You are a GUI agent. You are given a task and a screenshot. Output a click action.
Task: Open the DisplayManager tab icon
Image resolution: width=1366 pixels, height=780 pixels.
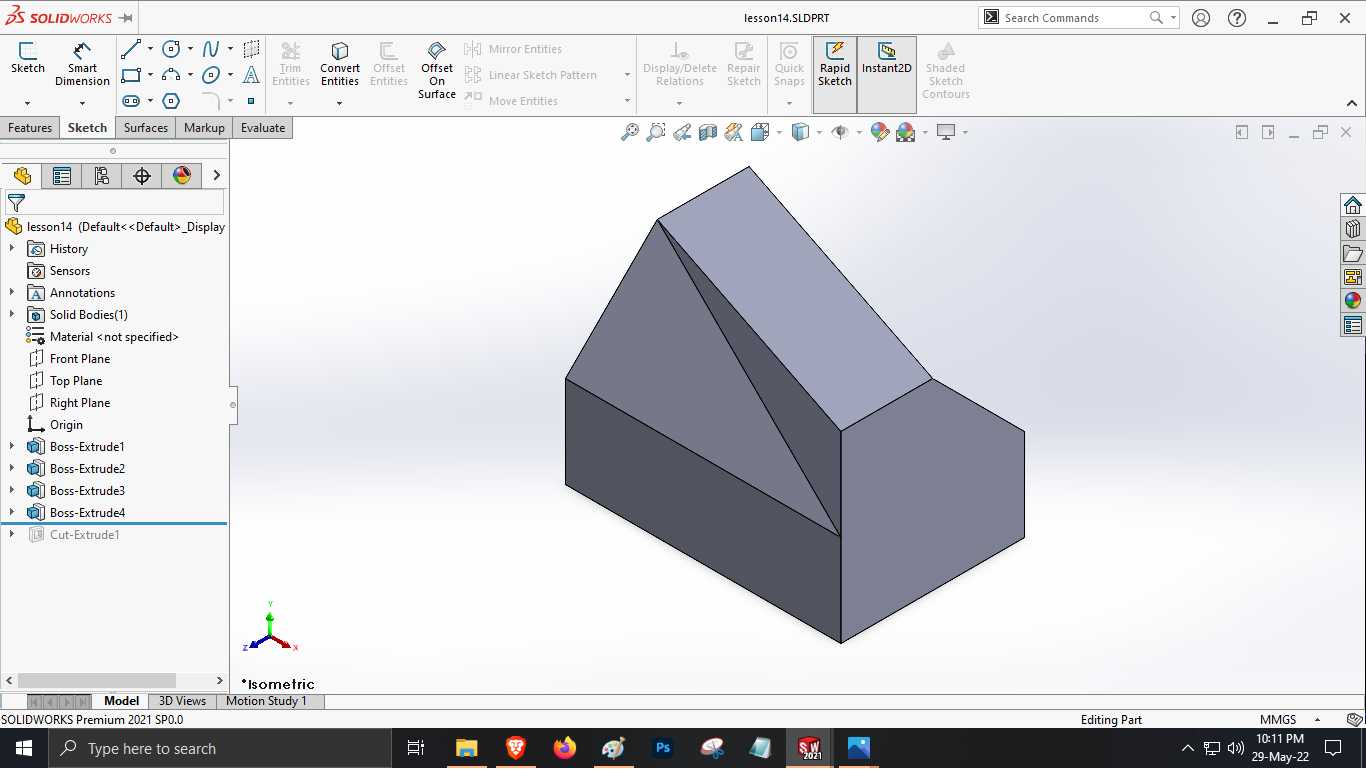(182, 176)
